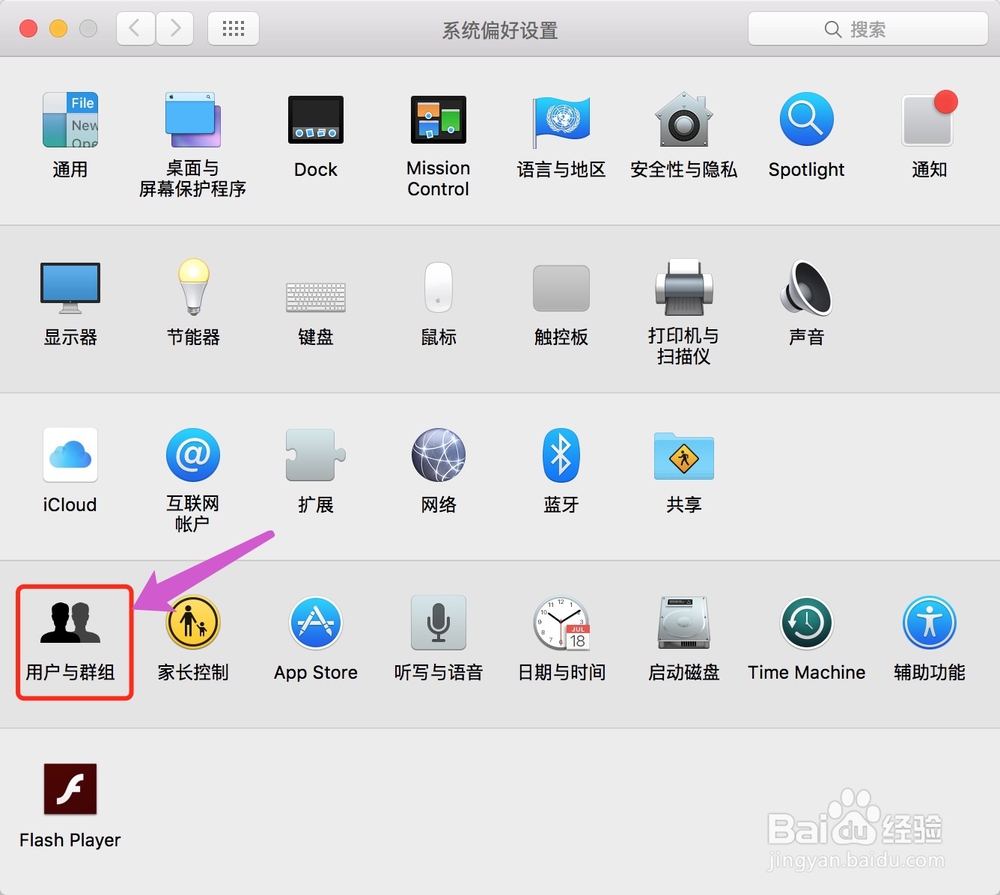Open iCloud settings
This screenshot has width=1000, height=895.
[x=70, y=454]
